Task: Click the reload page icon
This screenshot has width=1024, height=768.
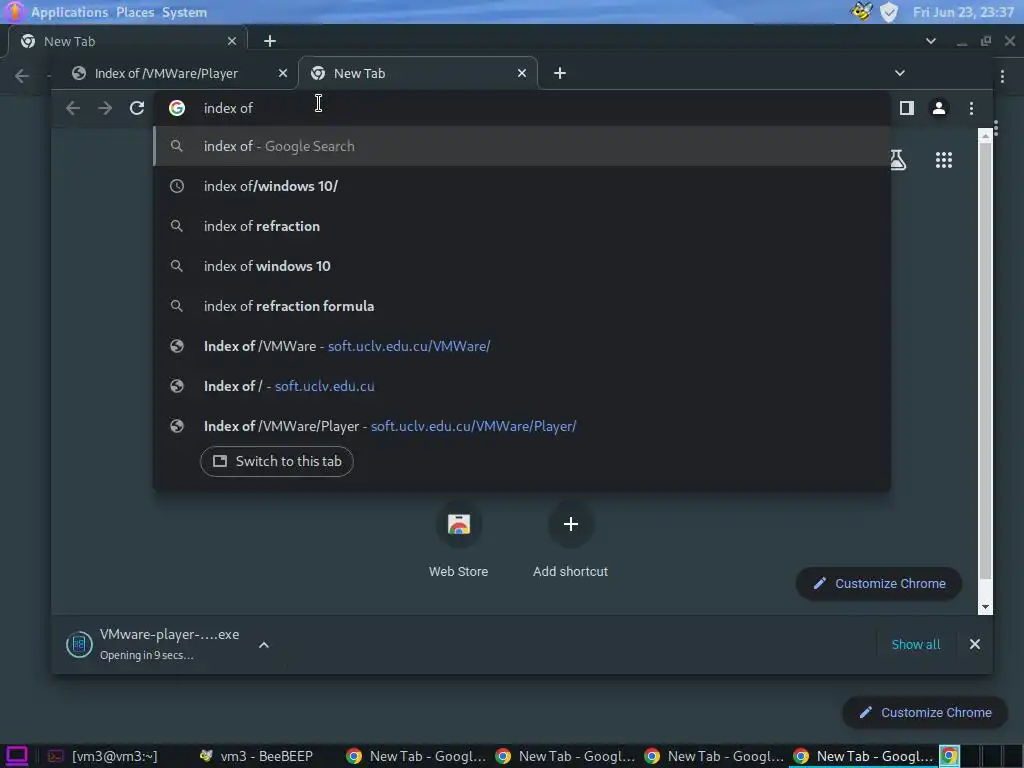Action: pyautogui.click(x=136, y=108)
